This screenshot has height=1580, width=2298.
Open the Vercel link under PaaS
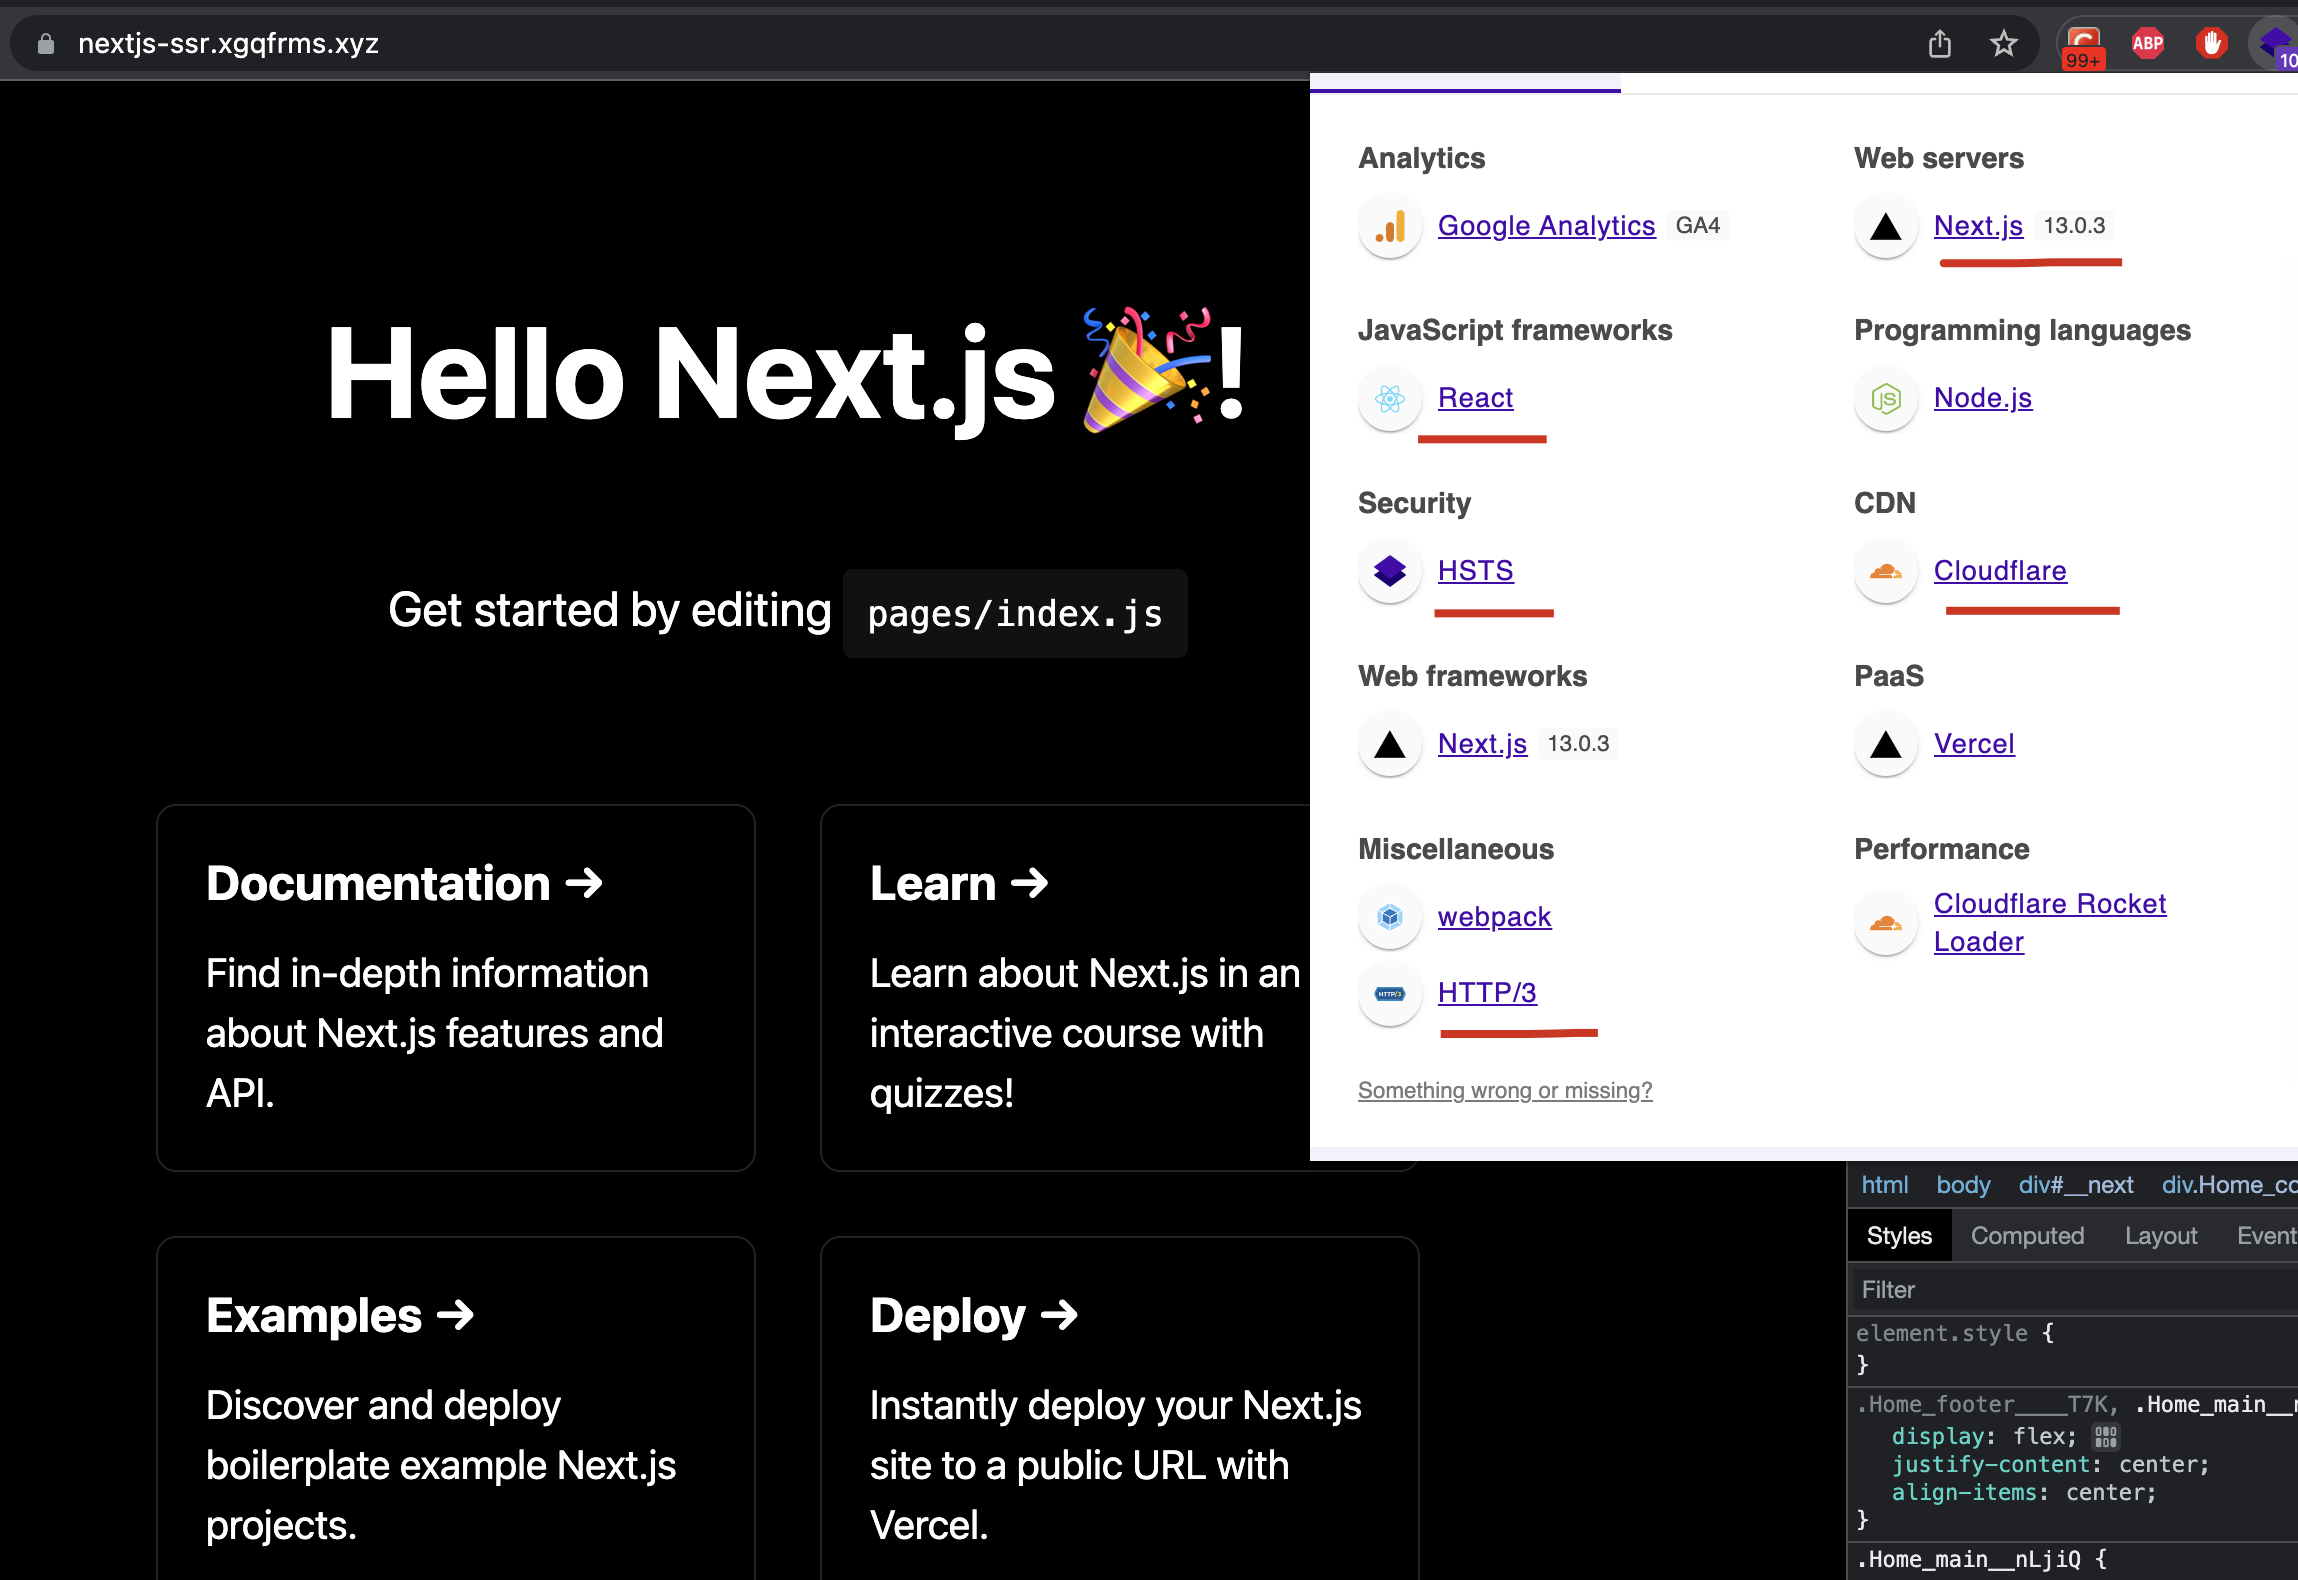click(x=1974, y=744)
